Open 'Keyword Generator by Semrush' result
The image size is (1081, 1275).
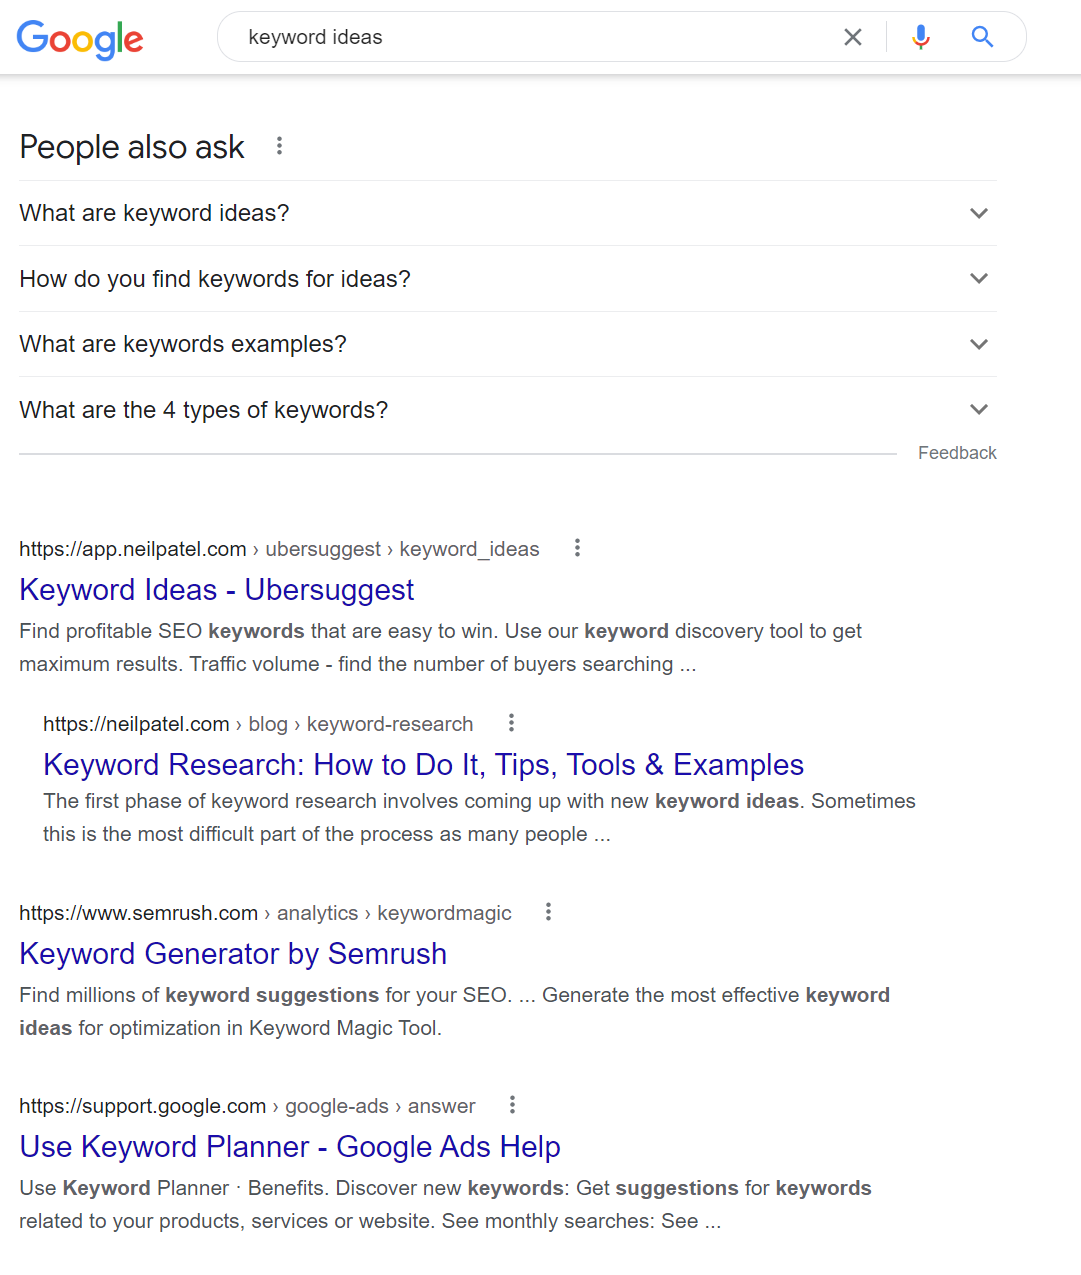coord(233,954)
